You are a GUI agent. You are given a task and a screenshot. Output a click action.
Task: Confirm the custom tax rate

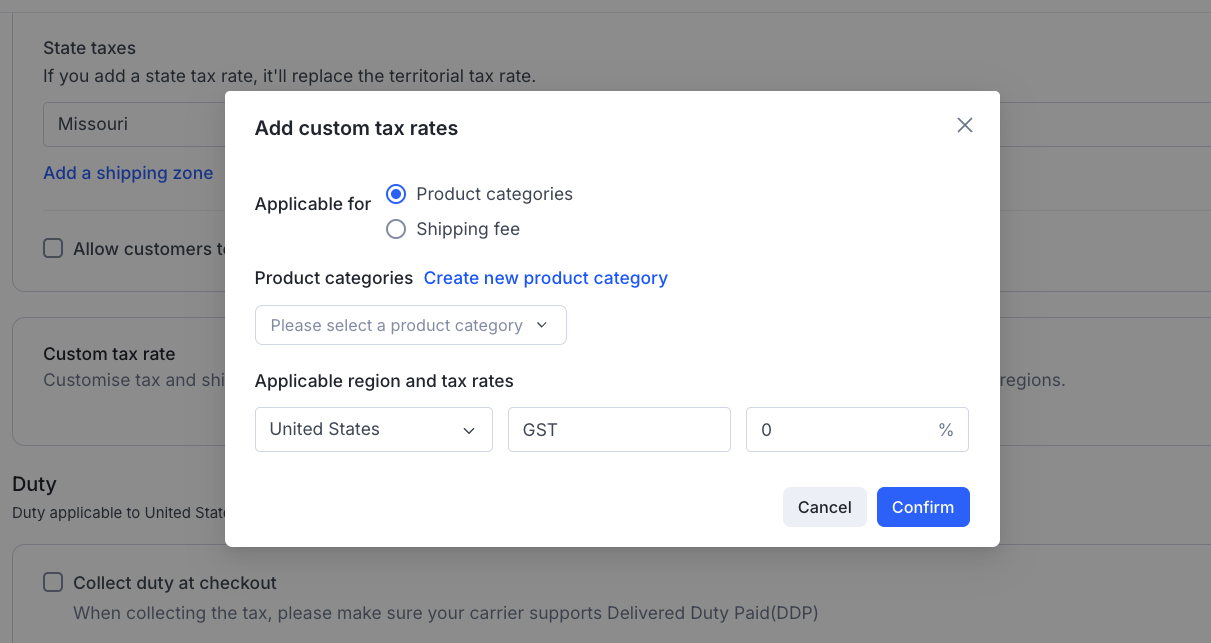(922, 507)
